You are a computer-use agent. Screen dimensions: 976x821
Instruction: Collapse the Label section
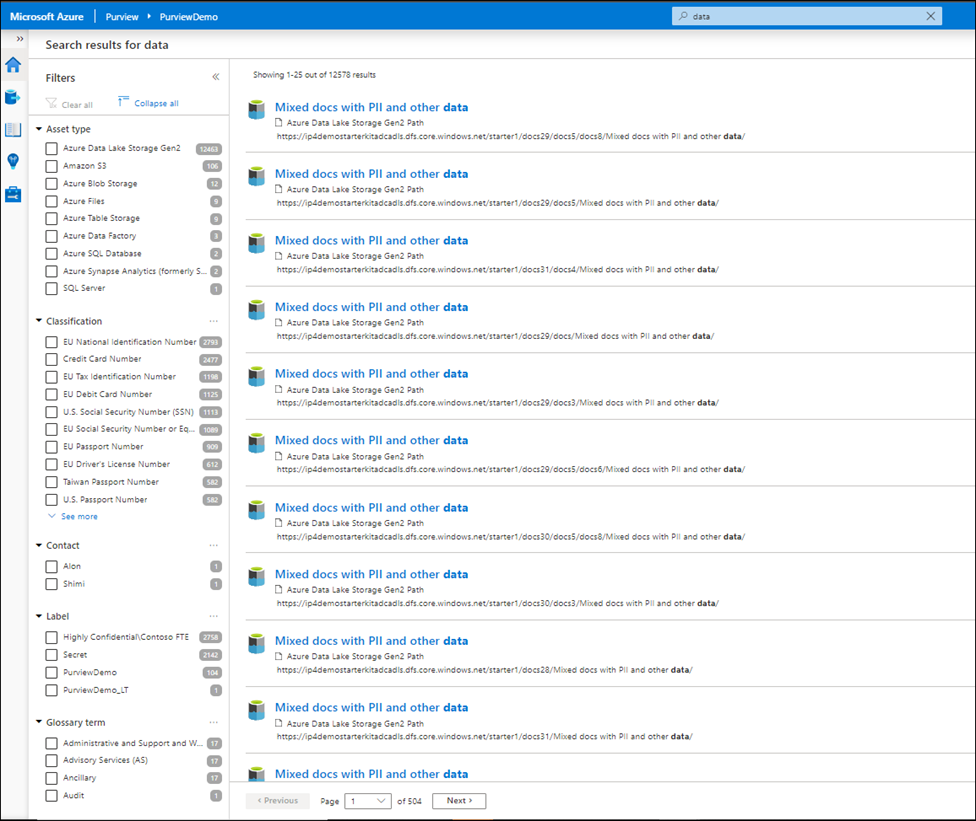[39, 616]
